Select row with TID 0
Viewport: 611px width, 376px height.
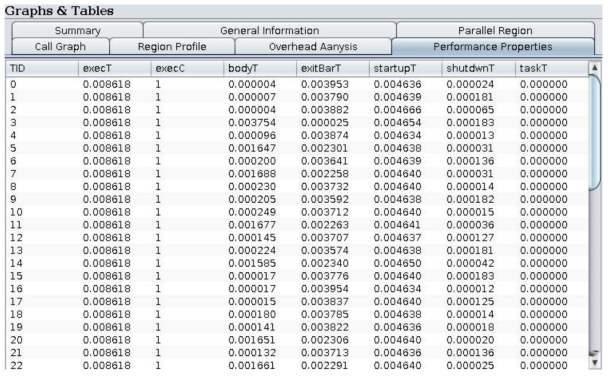tap(297, 84)
